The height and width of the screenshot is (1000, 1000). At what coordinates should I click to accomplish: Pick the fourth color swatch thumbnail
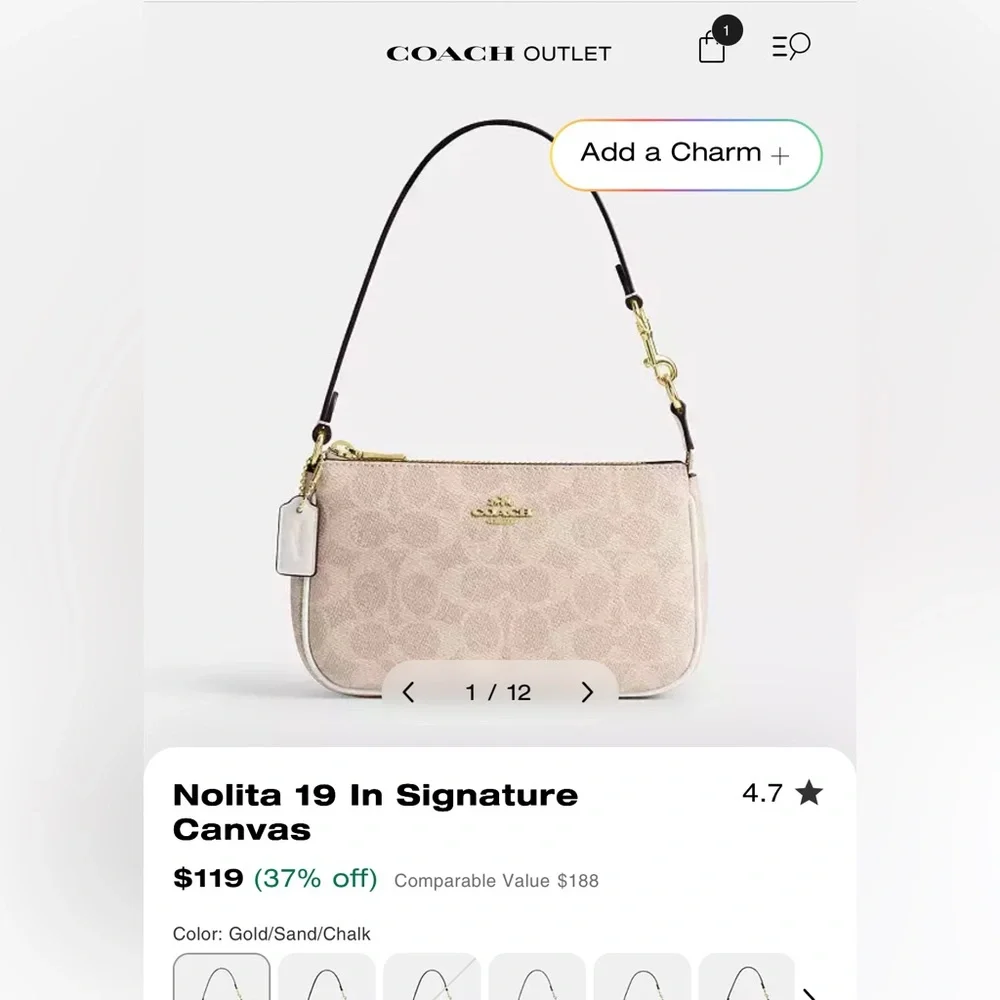tap(537, 976)
